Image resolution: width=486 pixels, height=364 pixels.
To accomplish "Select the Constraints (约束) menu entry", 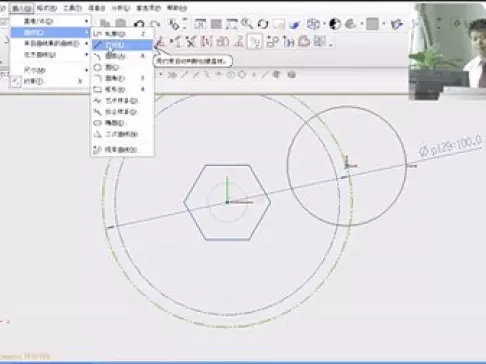I will pyautogui.click(x=33, y=81).
